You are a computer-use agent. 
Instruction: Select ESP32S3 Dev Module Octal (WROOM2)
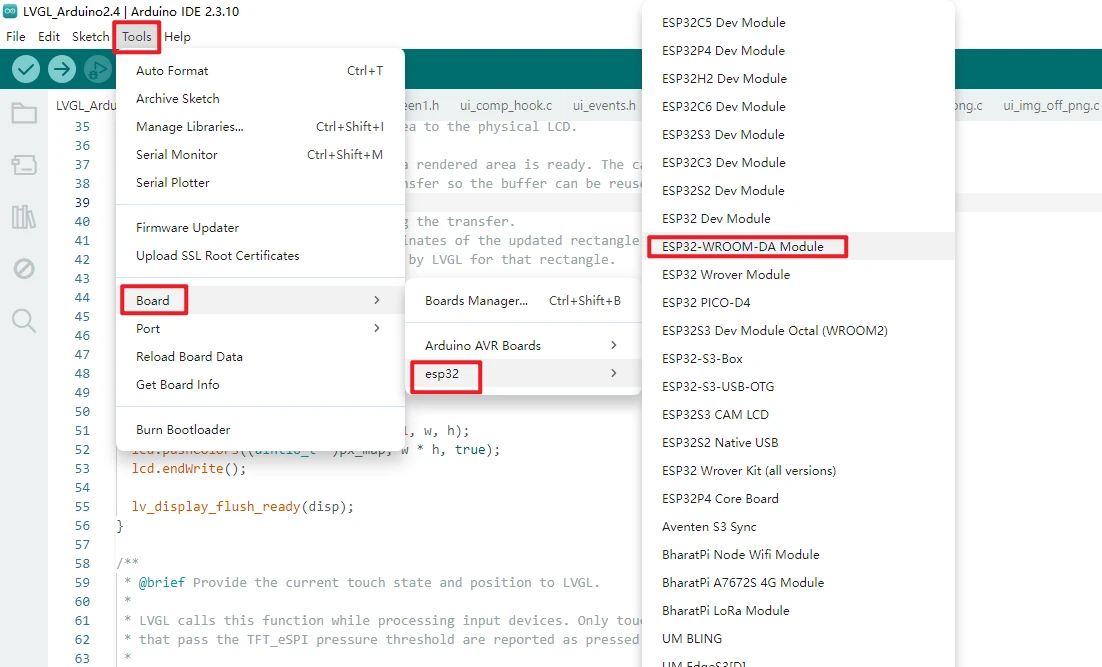(x=799, y=330)
